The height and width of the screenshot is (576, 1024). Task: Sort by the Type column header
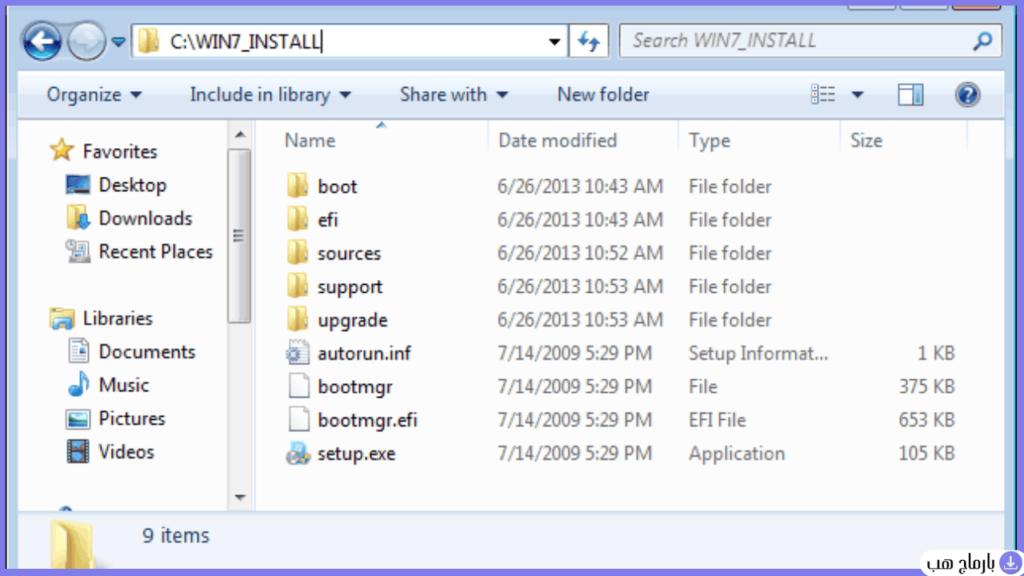(x=709, y=140)
